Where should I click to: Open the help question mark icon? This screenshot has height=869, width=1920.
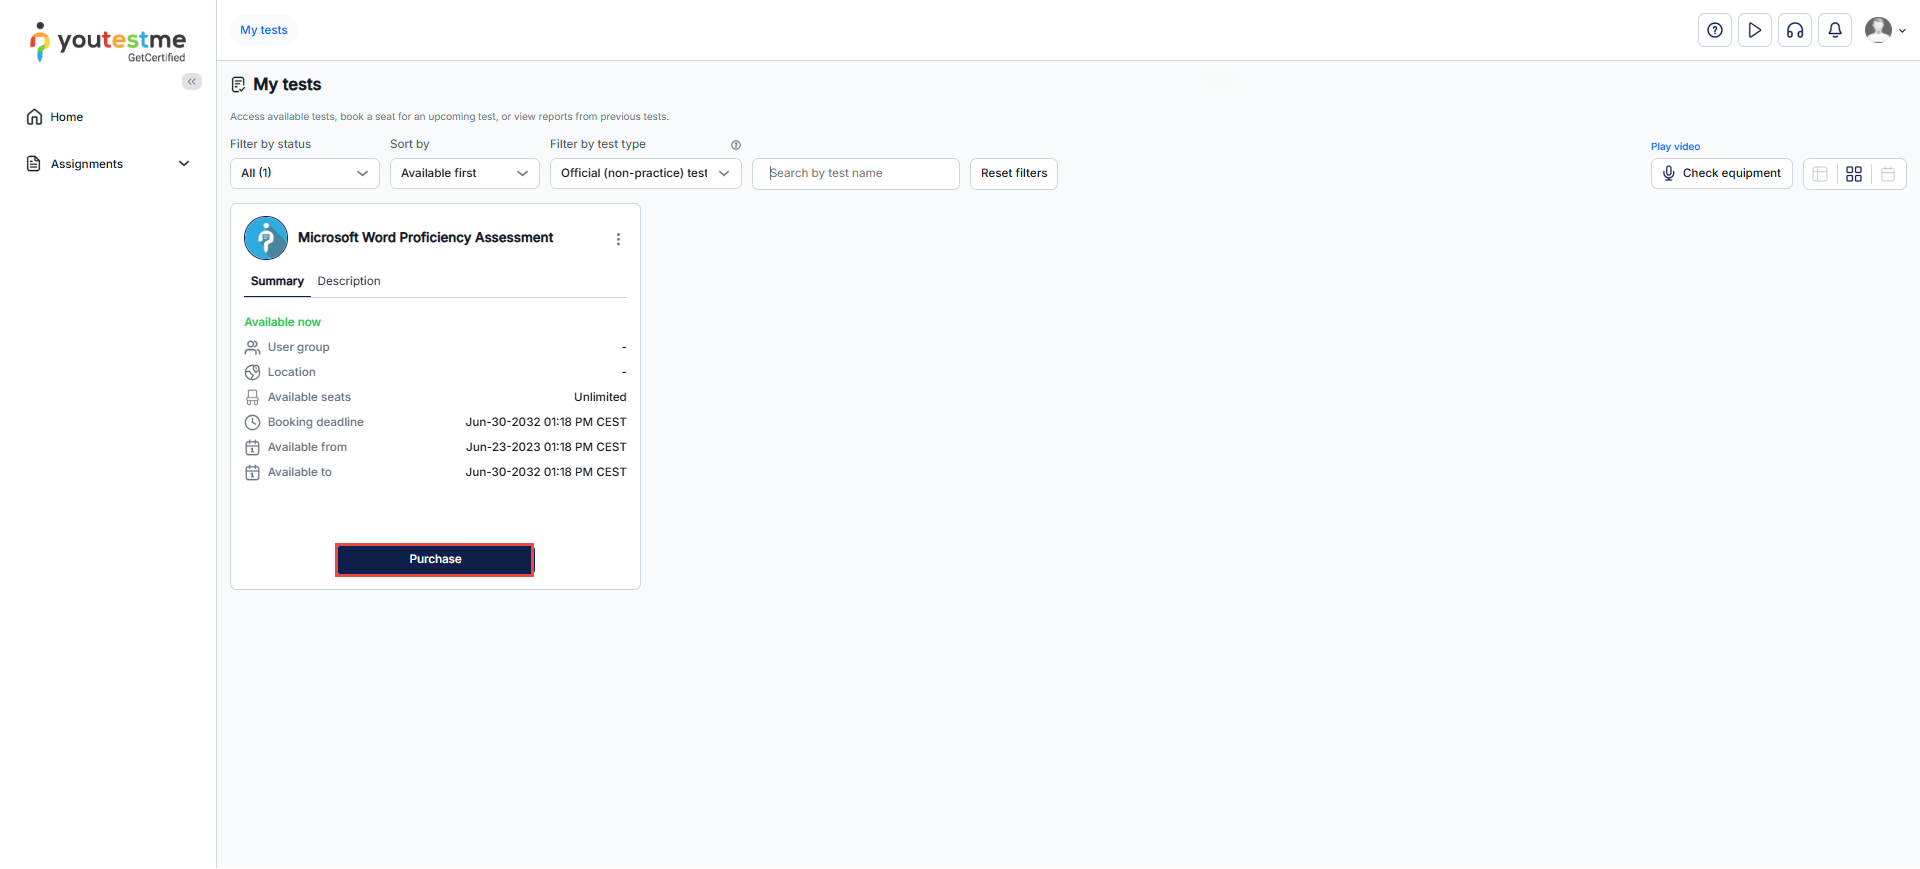pos(1715,30)
